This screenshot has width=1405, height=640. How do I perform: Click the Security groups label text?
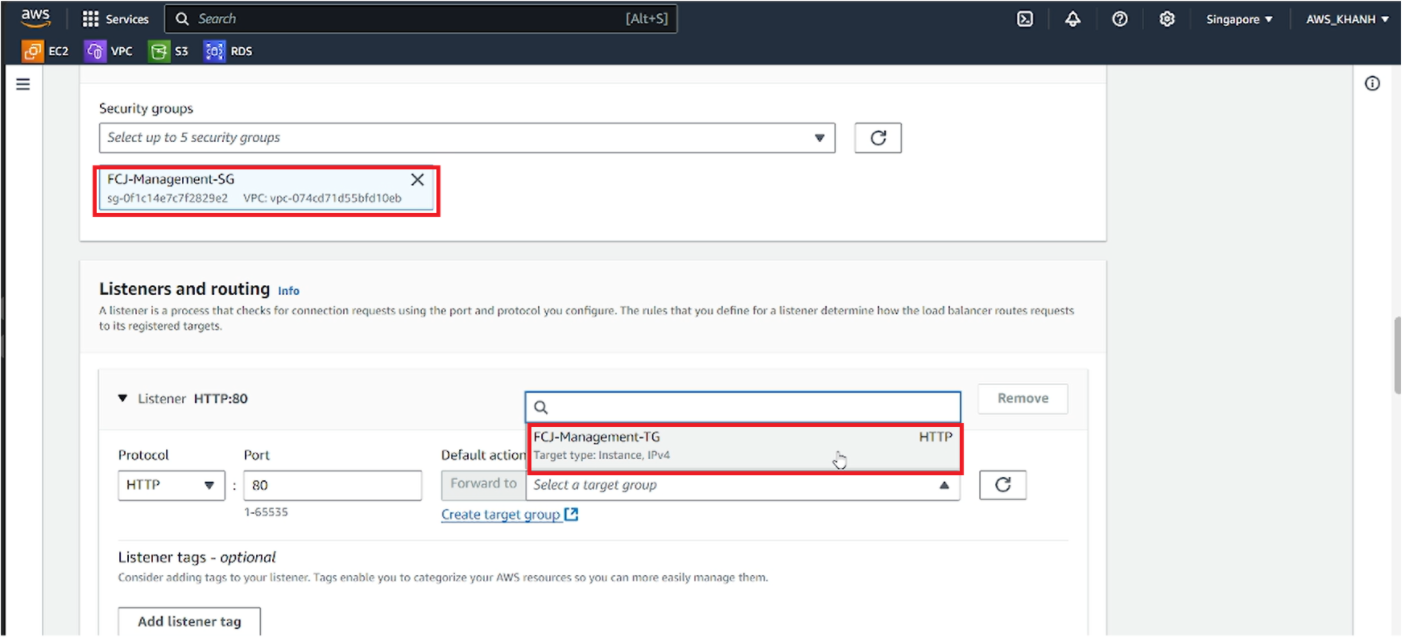(x=146, y=108)
